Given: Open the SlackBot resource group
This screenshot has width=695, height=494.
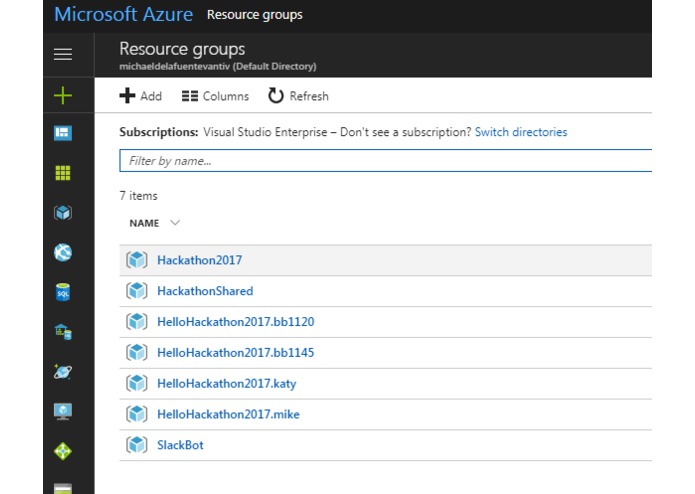Looking at the screenshot, I should [180, 445].
